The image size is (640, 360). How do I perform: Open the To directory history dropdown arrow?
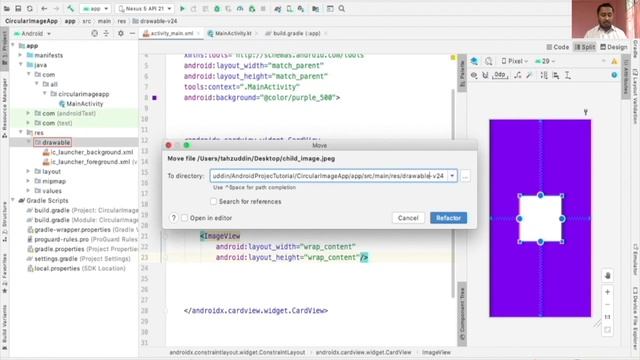pos(452,176)
